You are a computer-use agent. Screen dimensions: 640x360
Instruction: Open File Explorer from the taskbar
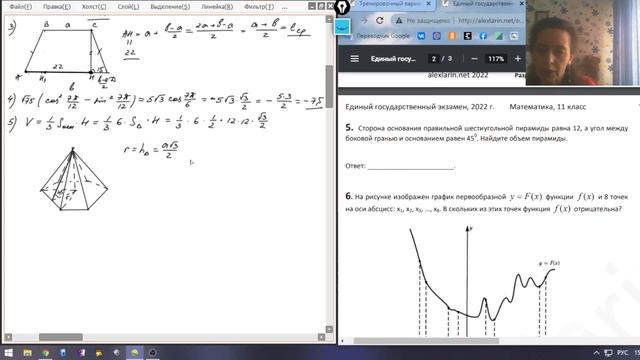pos(27,353)
